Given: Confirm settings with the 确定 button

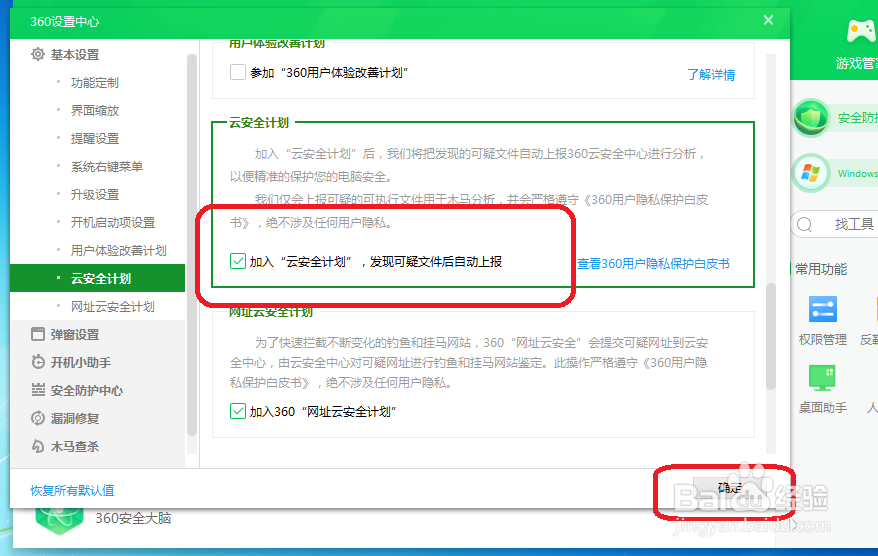Looking at the screenshot, I should [729, 488].
